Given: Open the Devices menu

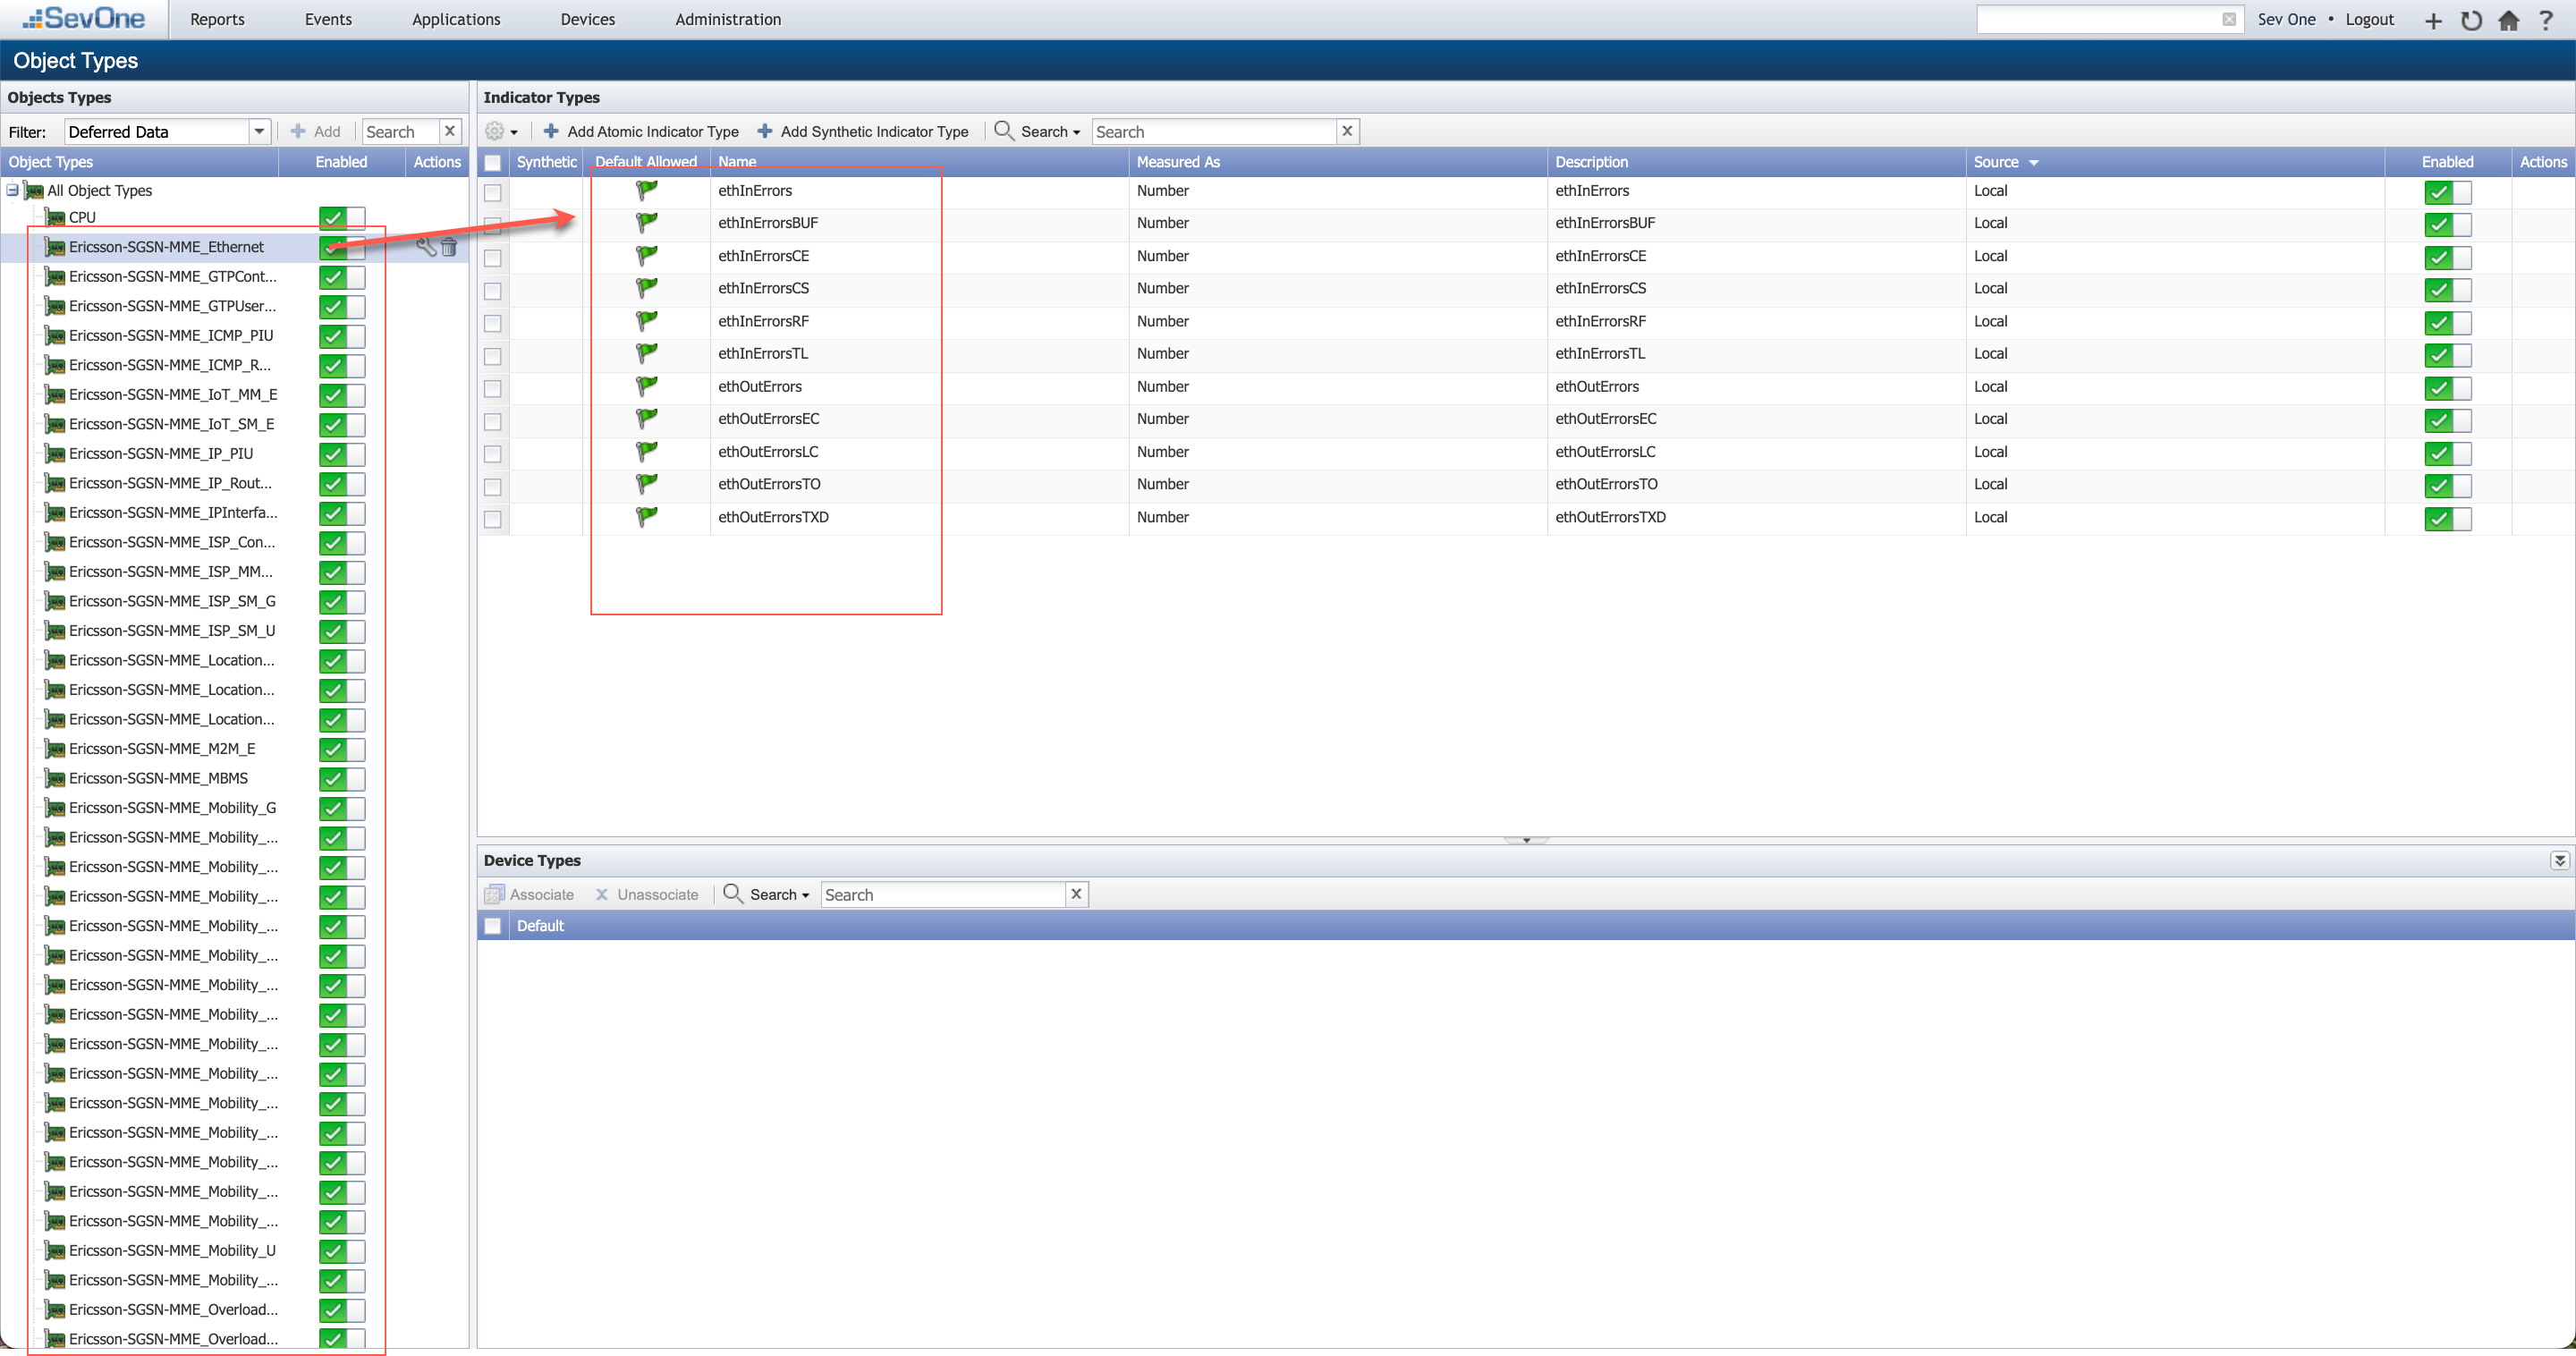Looking at the screenshot, I should tap(588, 19).
